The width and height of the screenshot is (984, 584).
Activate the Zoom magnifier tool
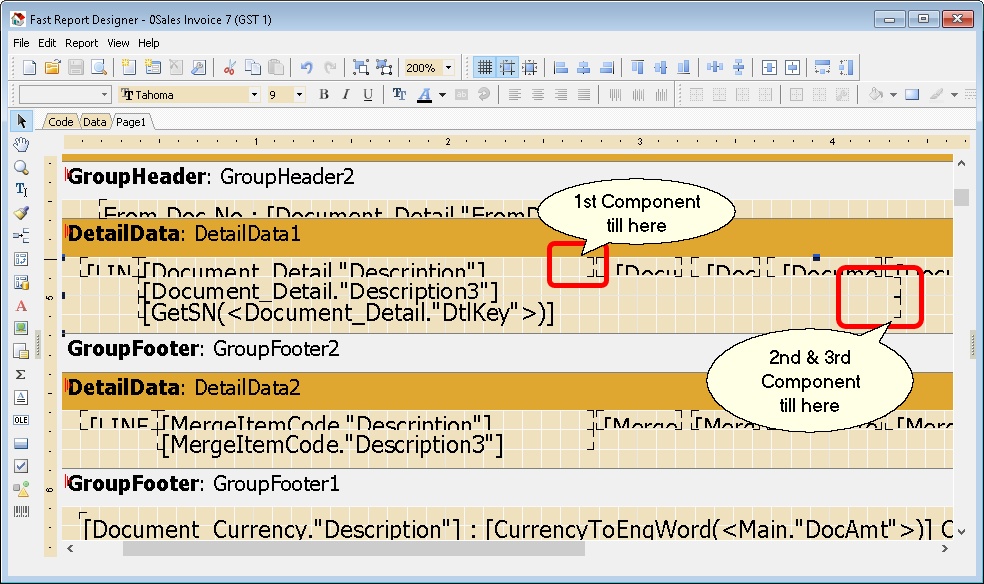[x=22, y=167]
